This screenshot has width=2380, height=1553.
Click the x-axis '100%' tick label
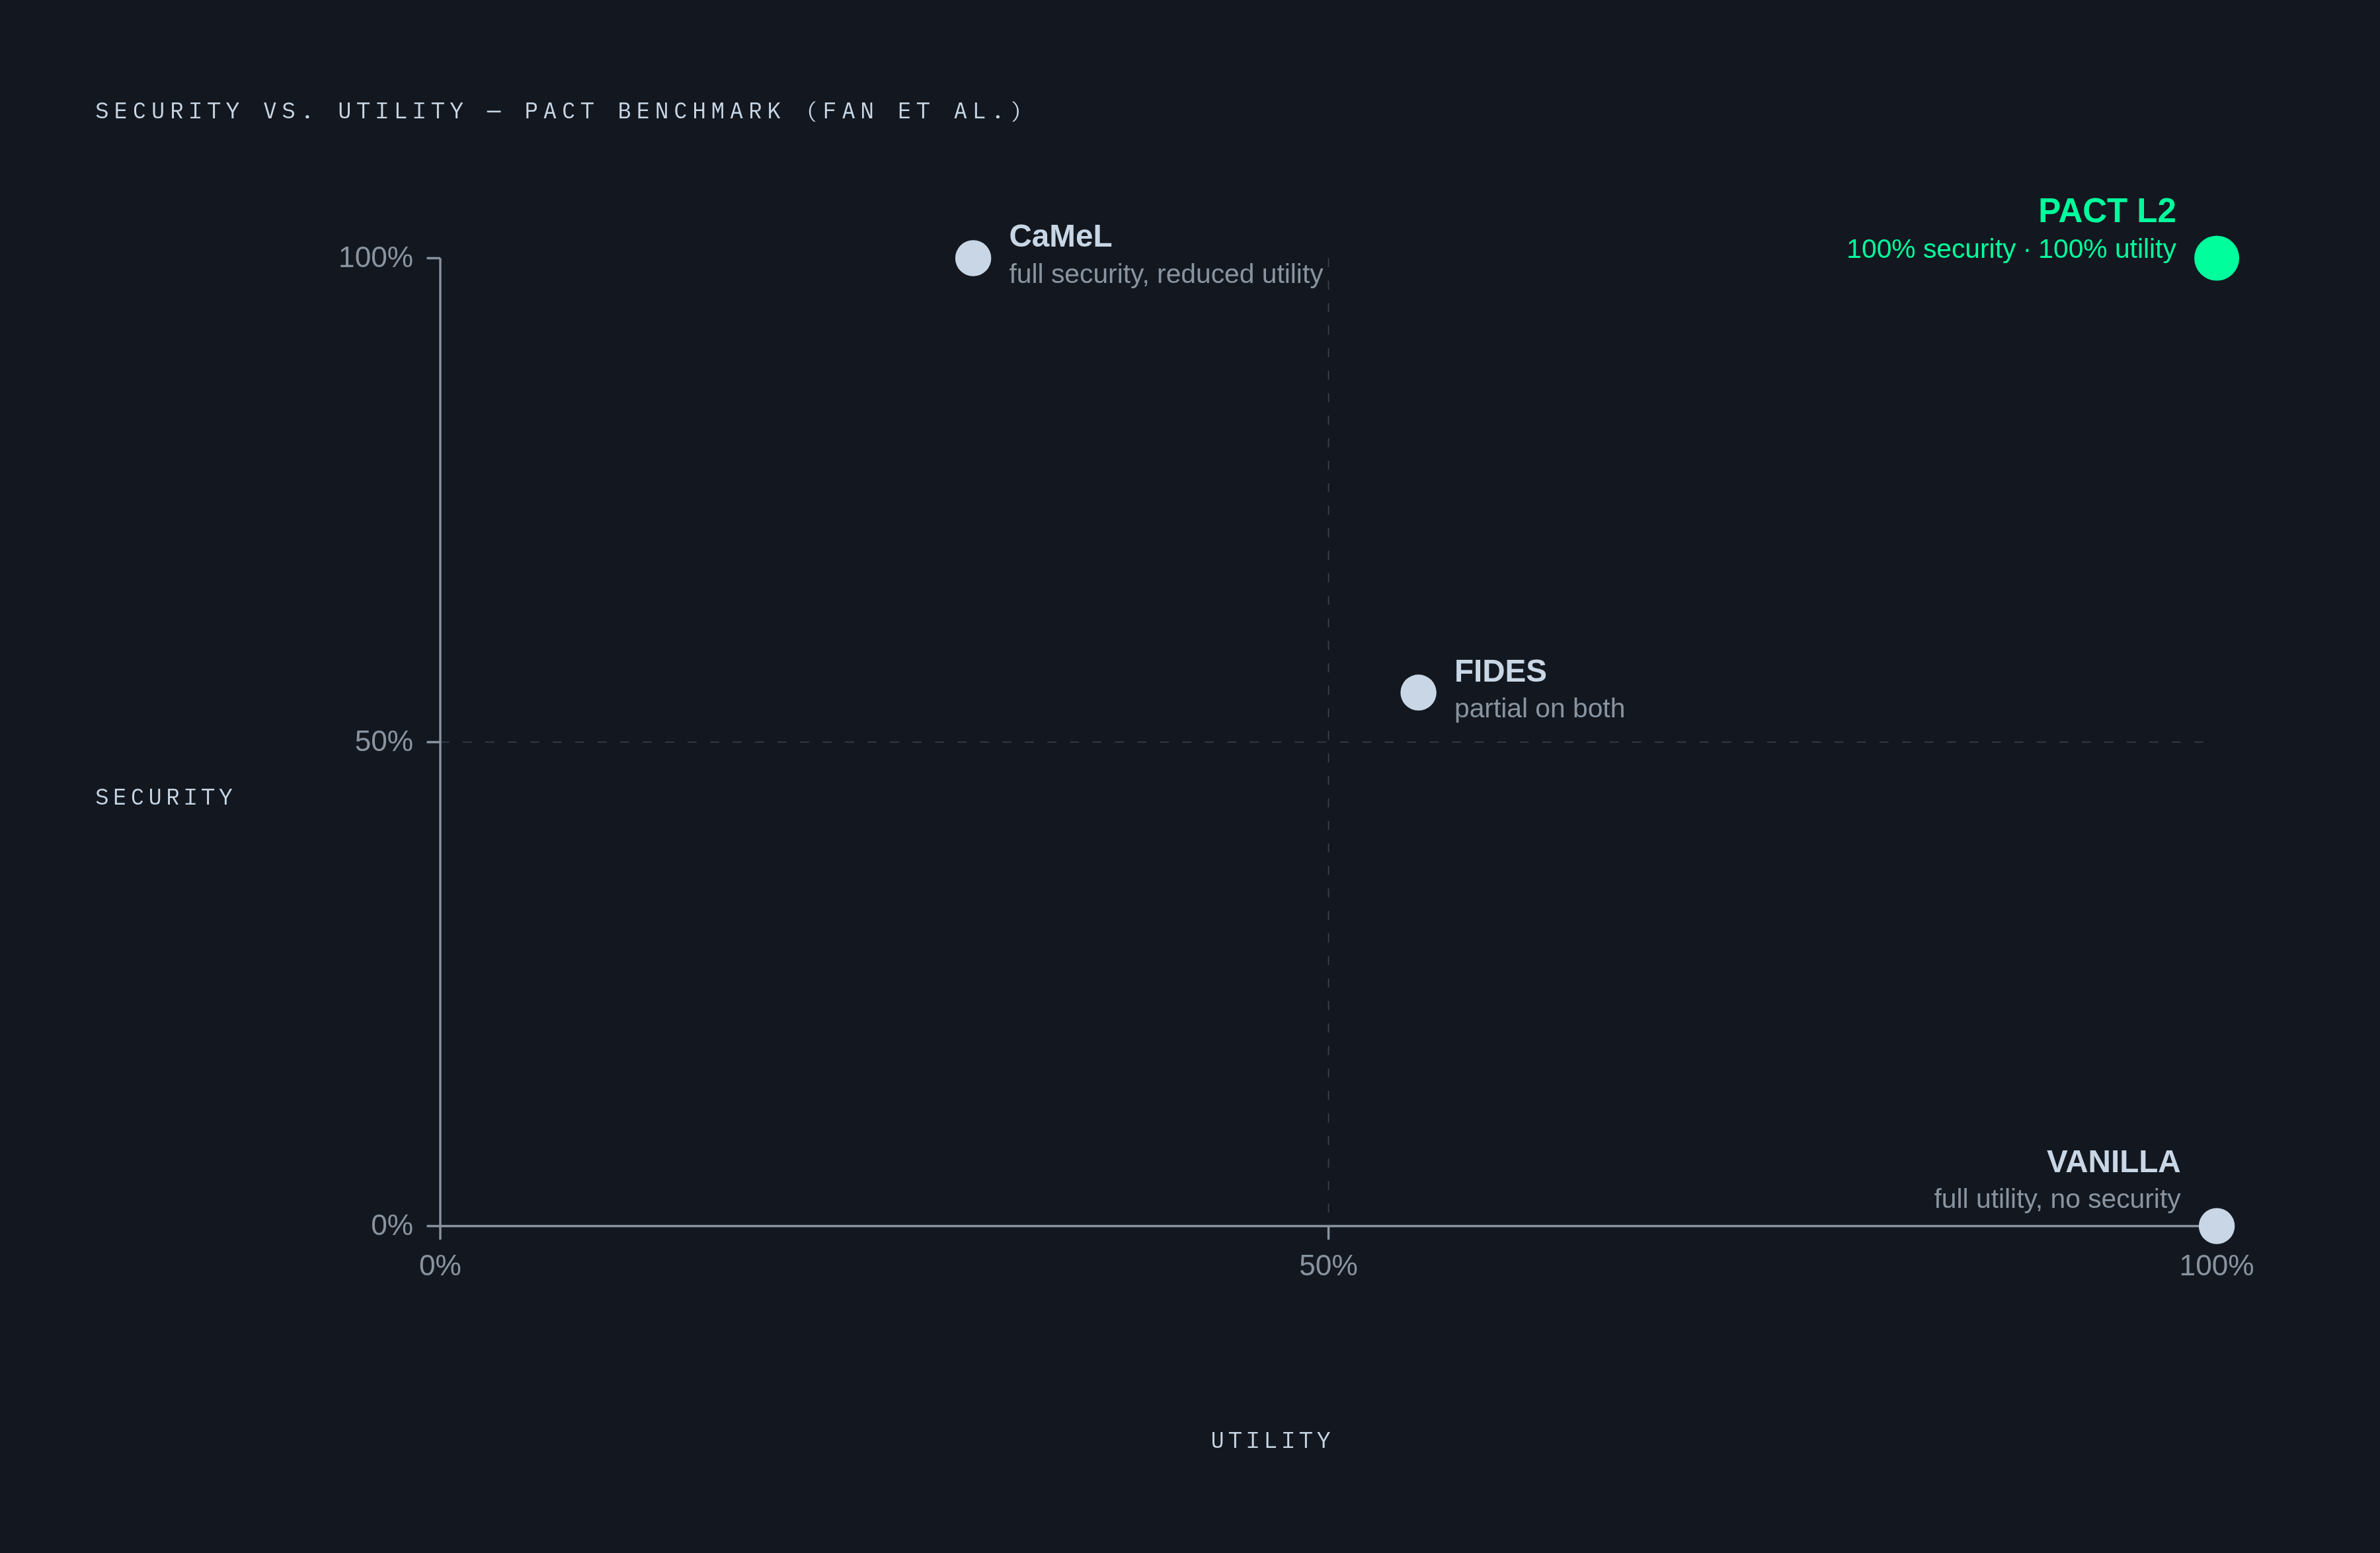coord(2216,1266)
